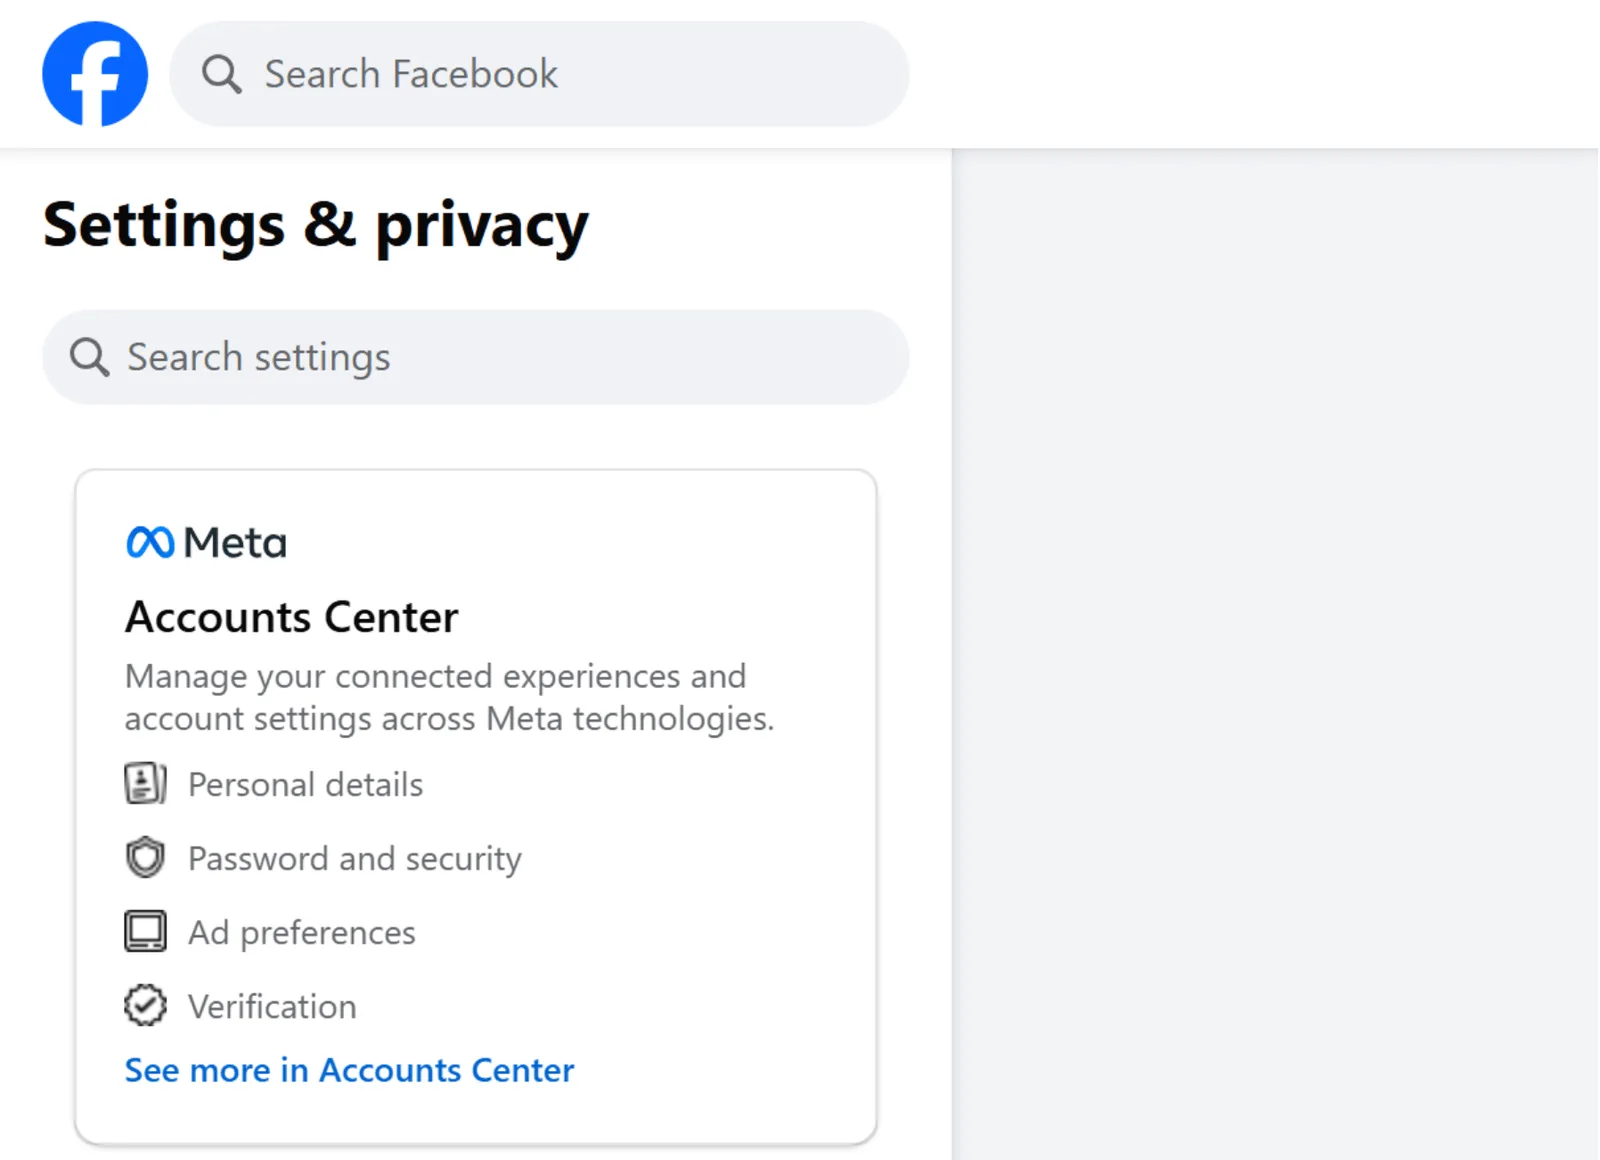Focus the Search settings text field
Screen dimensions: 1600x1160
[500, 357]
